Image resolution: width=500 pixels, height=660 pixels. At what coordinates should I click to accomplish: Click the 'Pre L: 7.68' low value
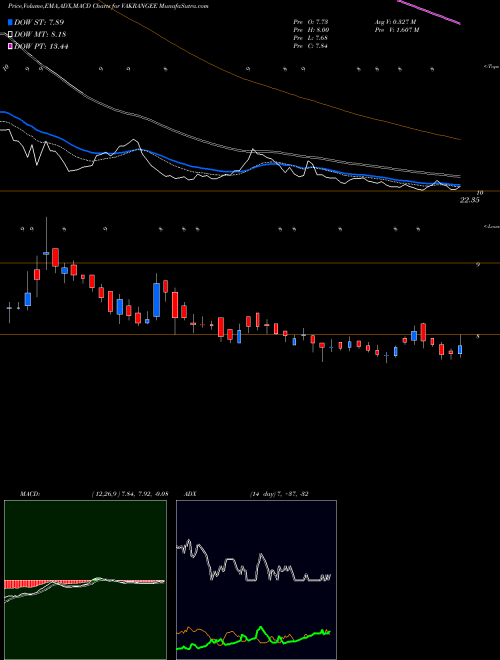point(311,38)
